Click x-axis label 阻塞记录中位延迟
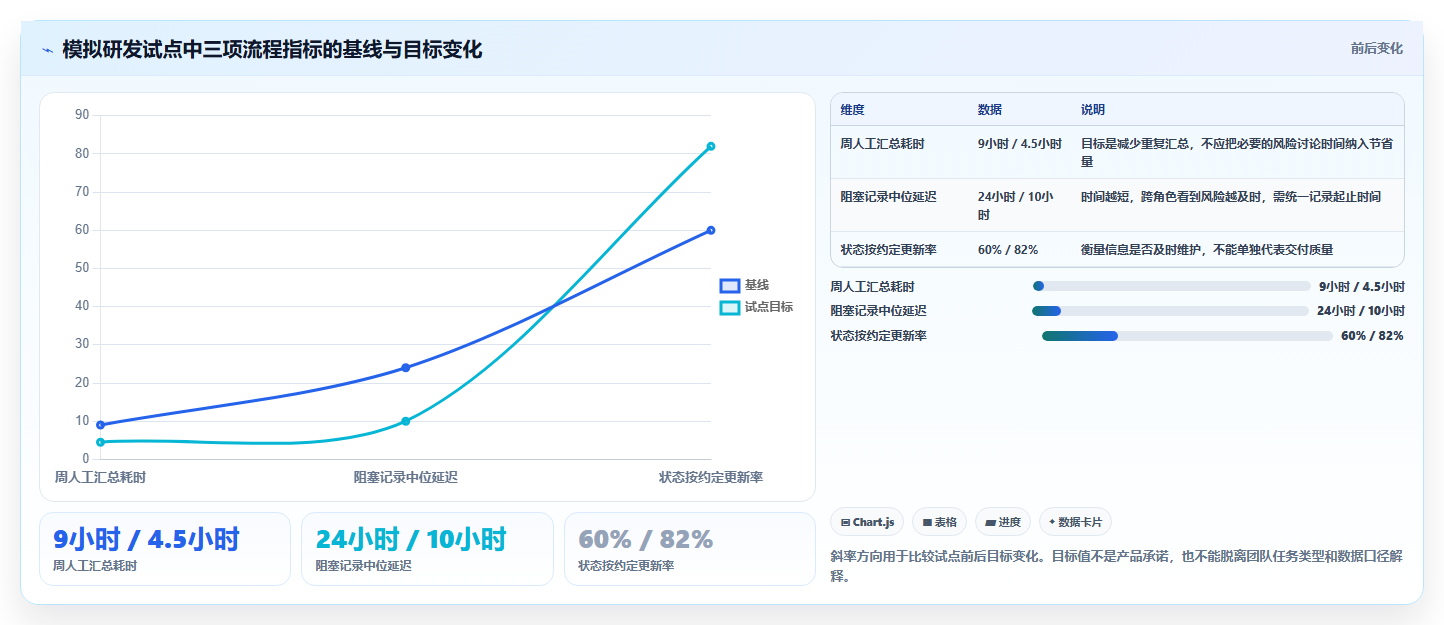1444x625 pixels. pos(405,478)
